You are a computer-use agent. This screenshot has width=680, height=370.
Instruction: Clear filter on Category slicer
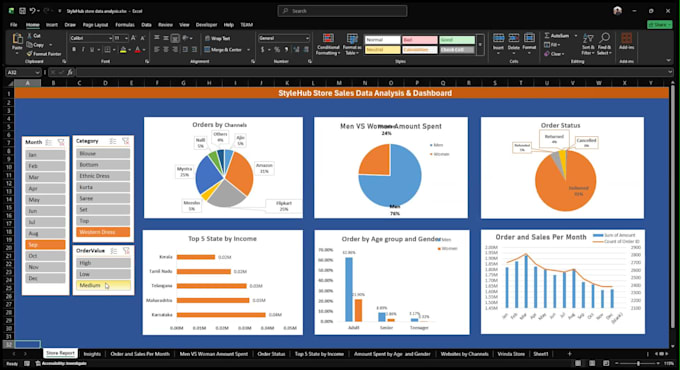pyautogui.click(x=126, y=141)
